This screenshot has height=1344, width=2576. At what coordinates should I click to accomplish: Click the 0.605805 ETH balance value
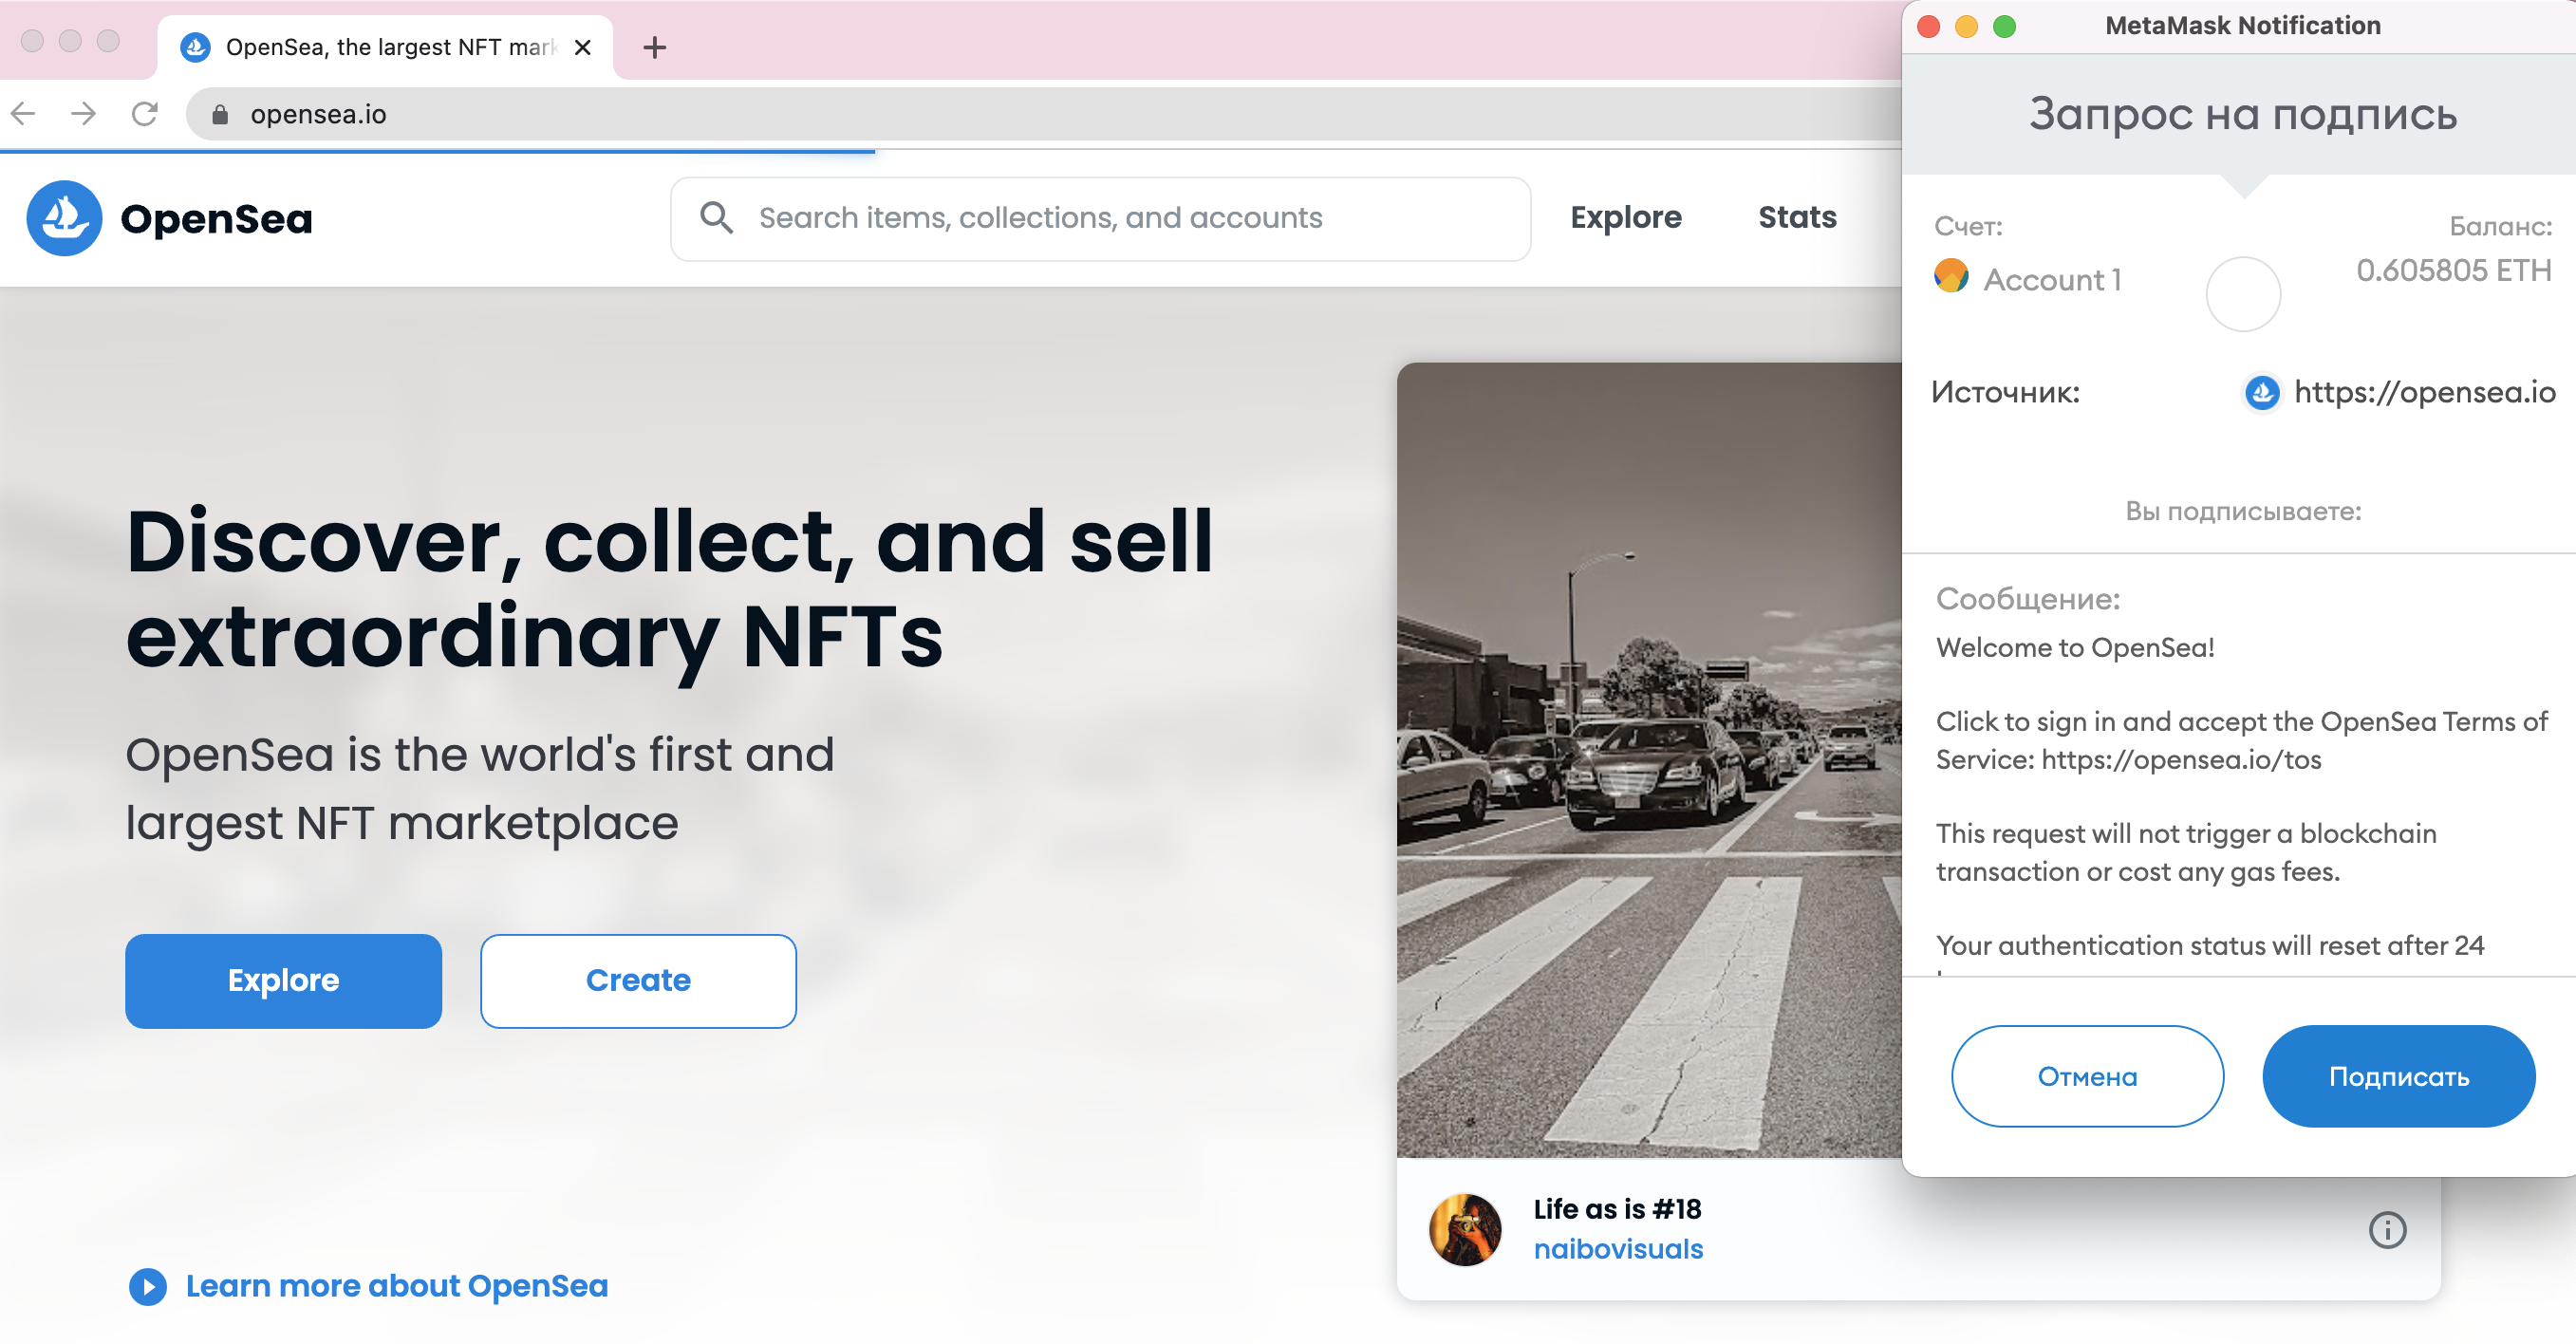point(2453,270)
